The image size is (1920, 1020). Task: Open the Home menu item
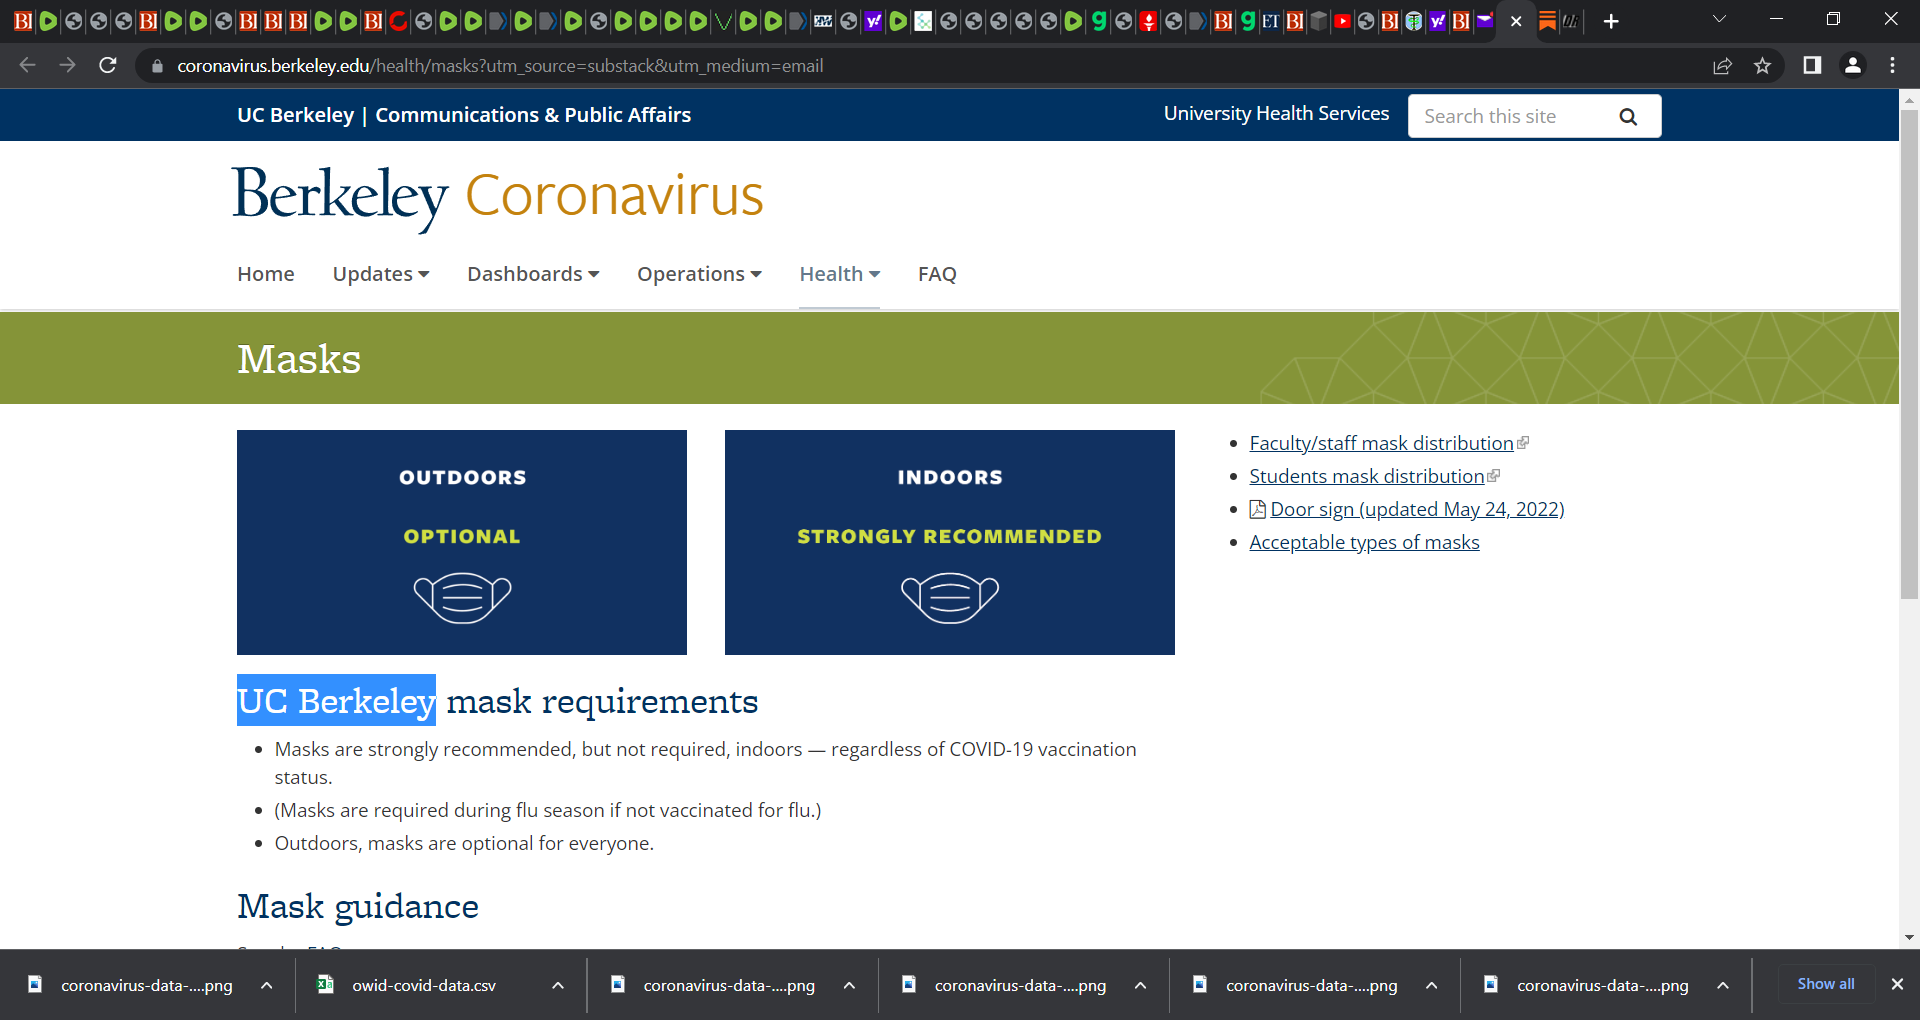coord(266,274)
